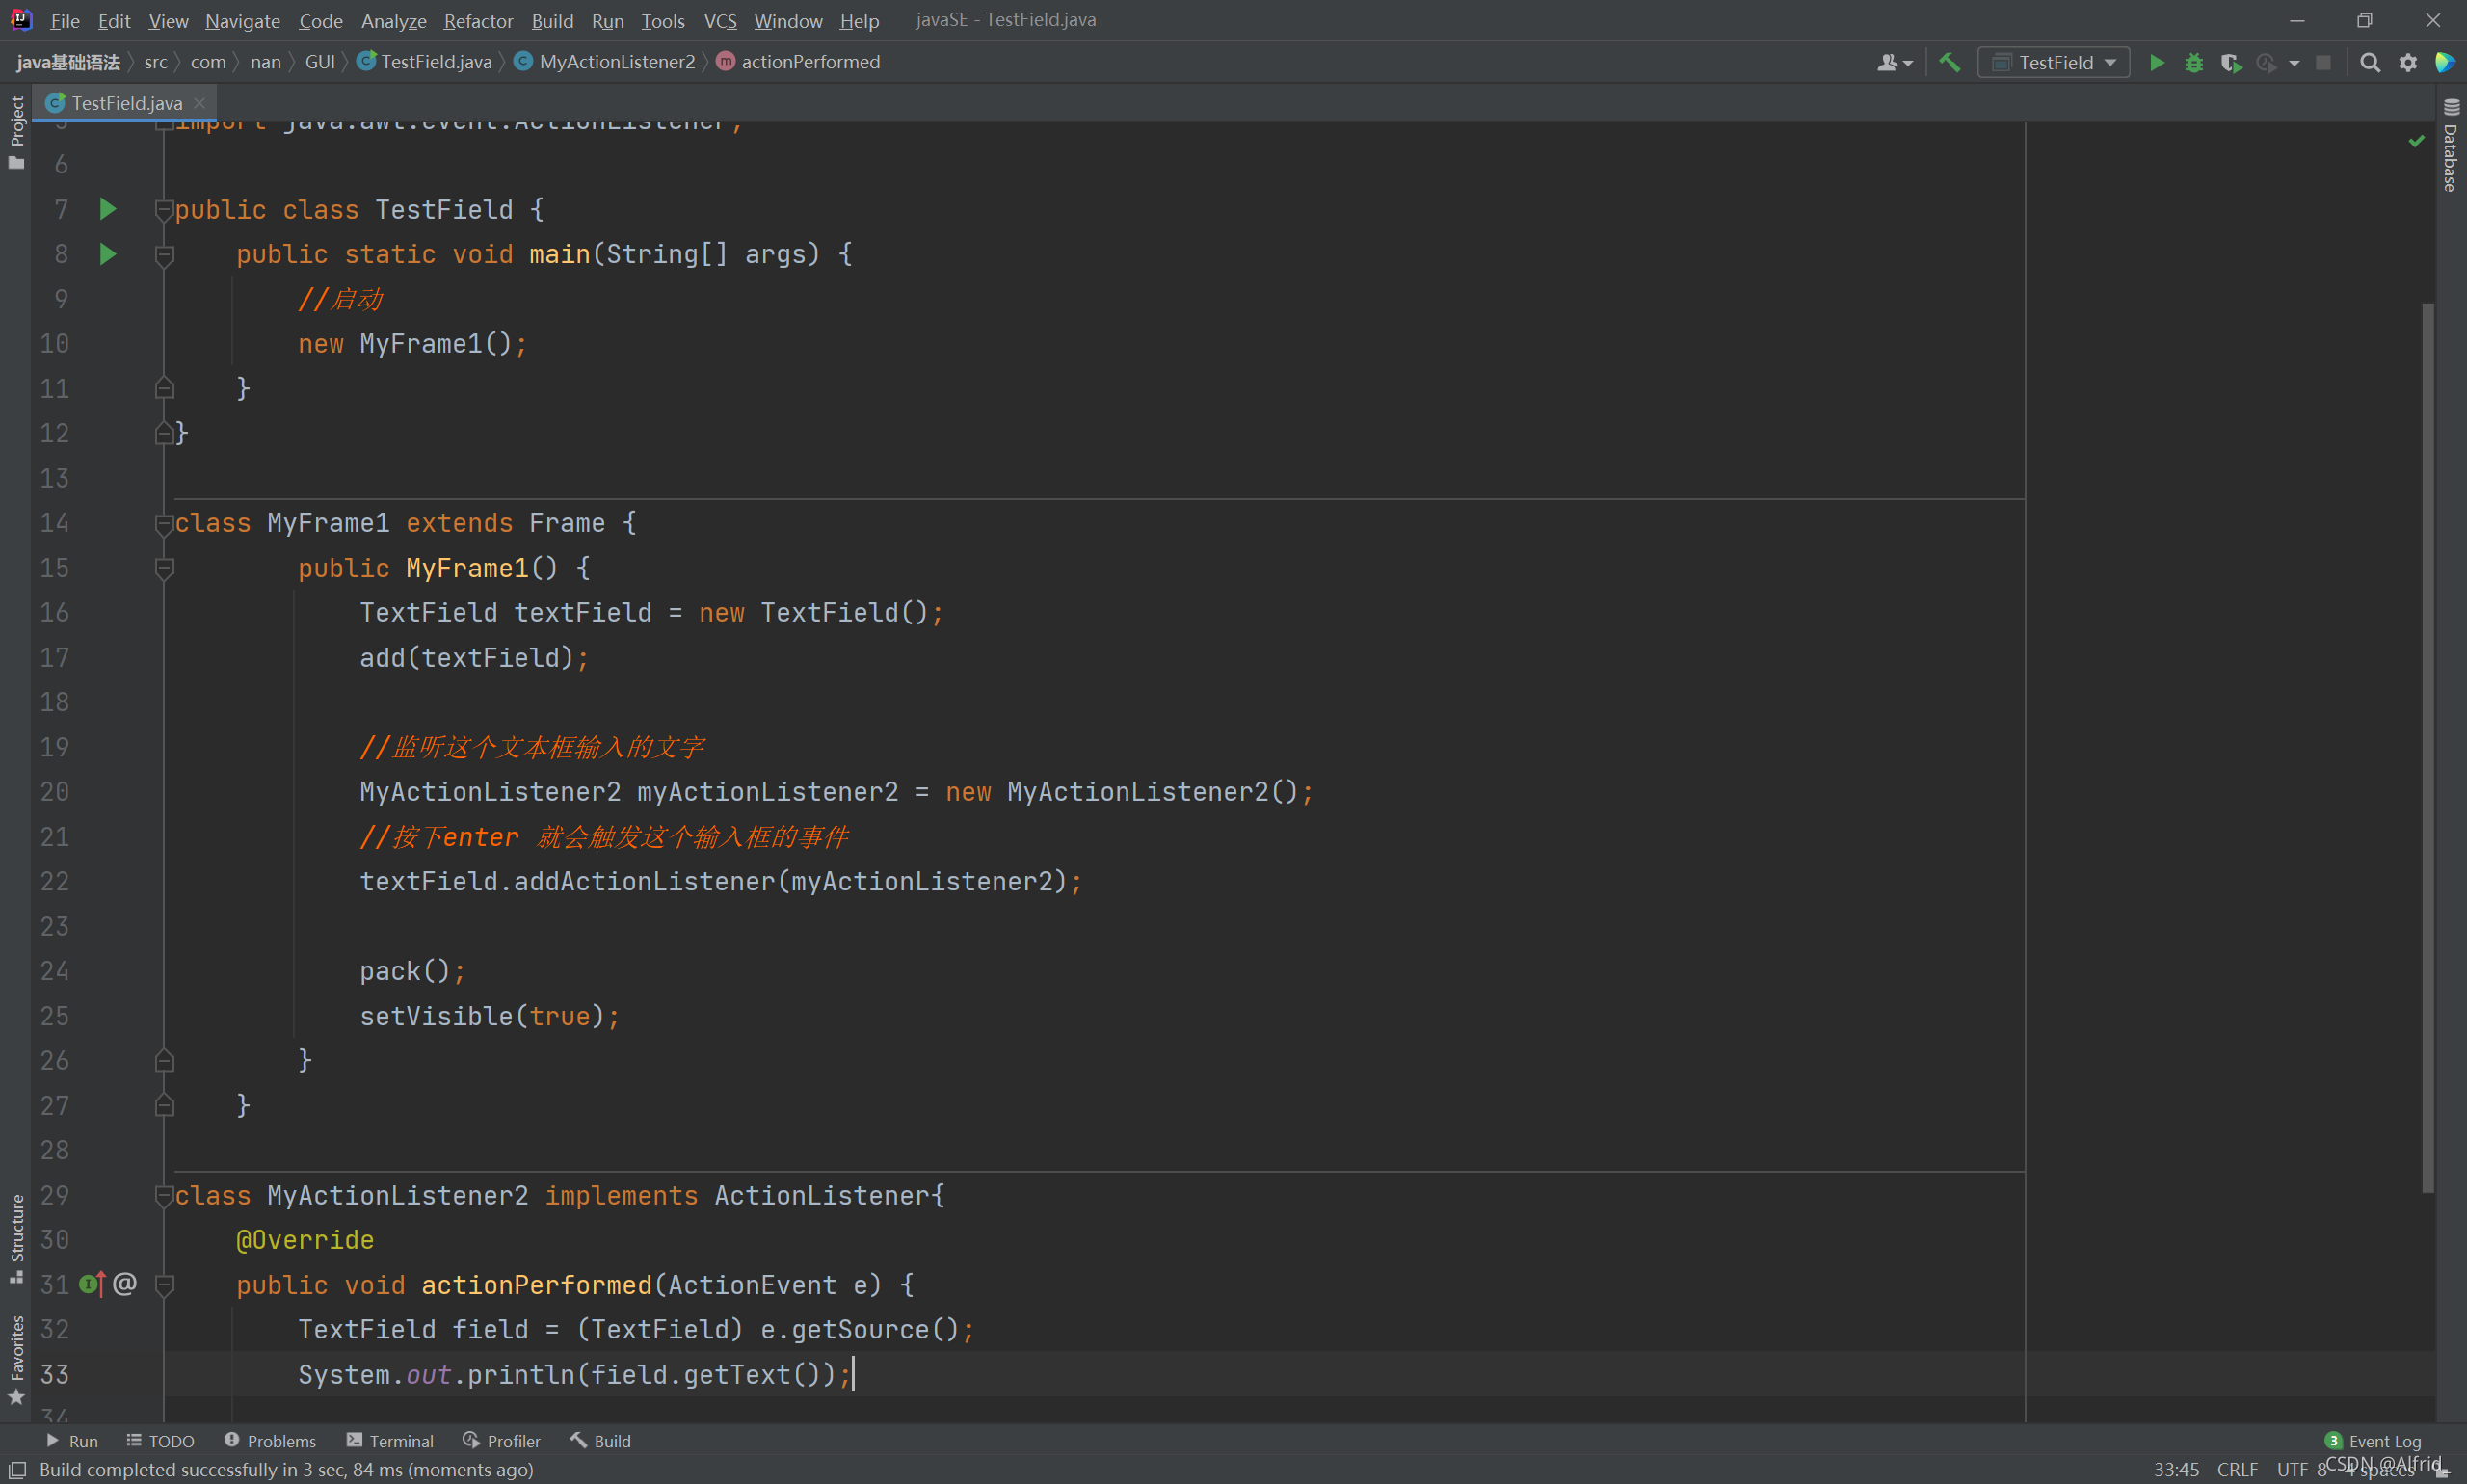
Task: Click the tool window quick access icon bottom-left
Action: pyautogui.click(x=17, y=1469)
